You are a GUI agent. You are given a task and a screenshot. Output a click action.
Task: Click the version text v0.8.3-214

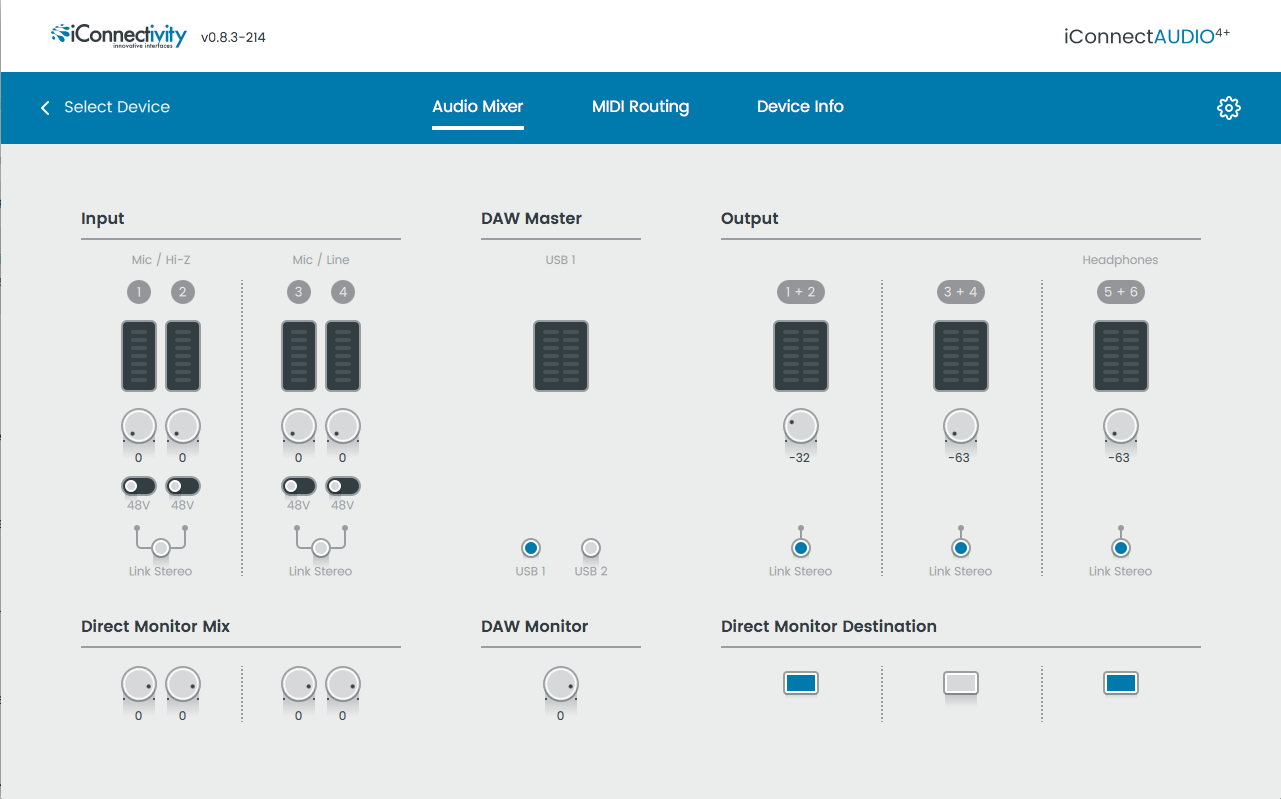(x=233, y=38)
